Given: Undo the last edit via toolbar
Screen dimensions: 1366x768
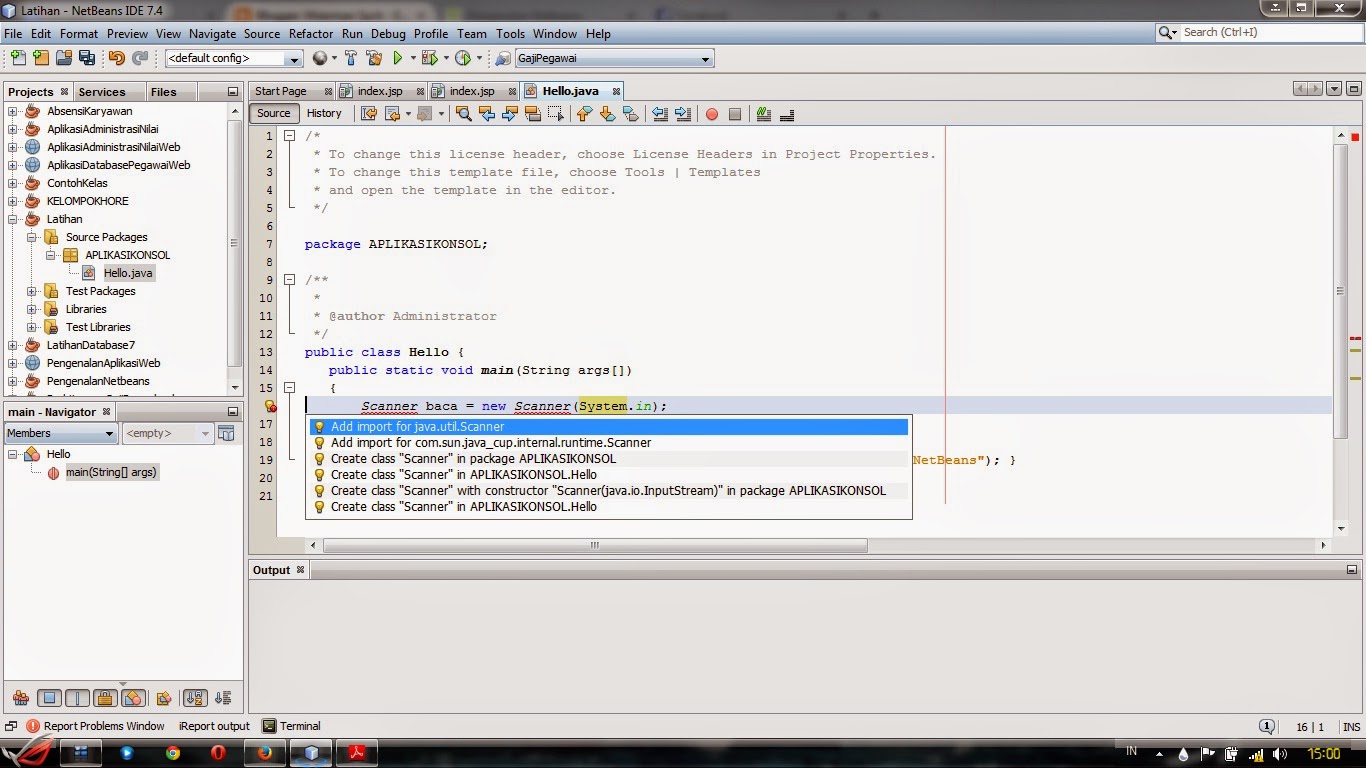Looking at the screenshot, I should coord(117,58).
